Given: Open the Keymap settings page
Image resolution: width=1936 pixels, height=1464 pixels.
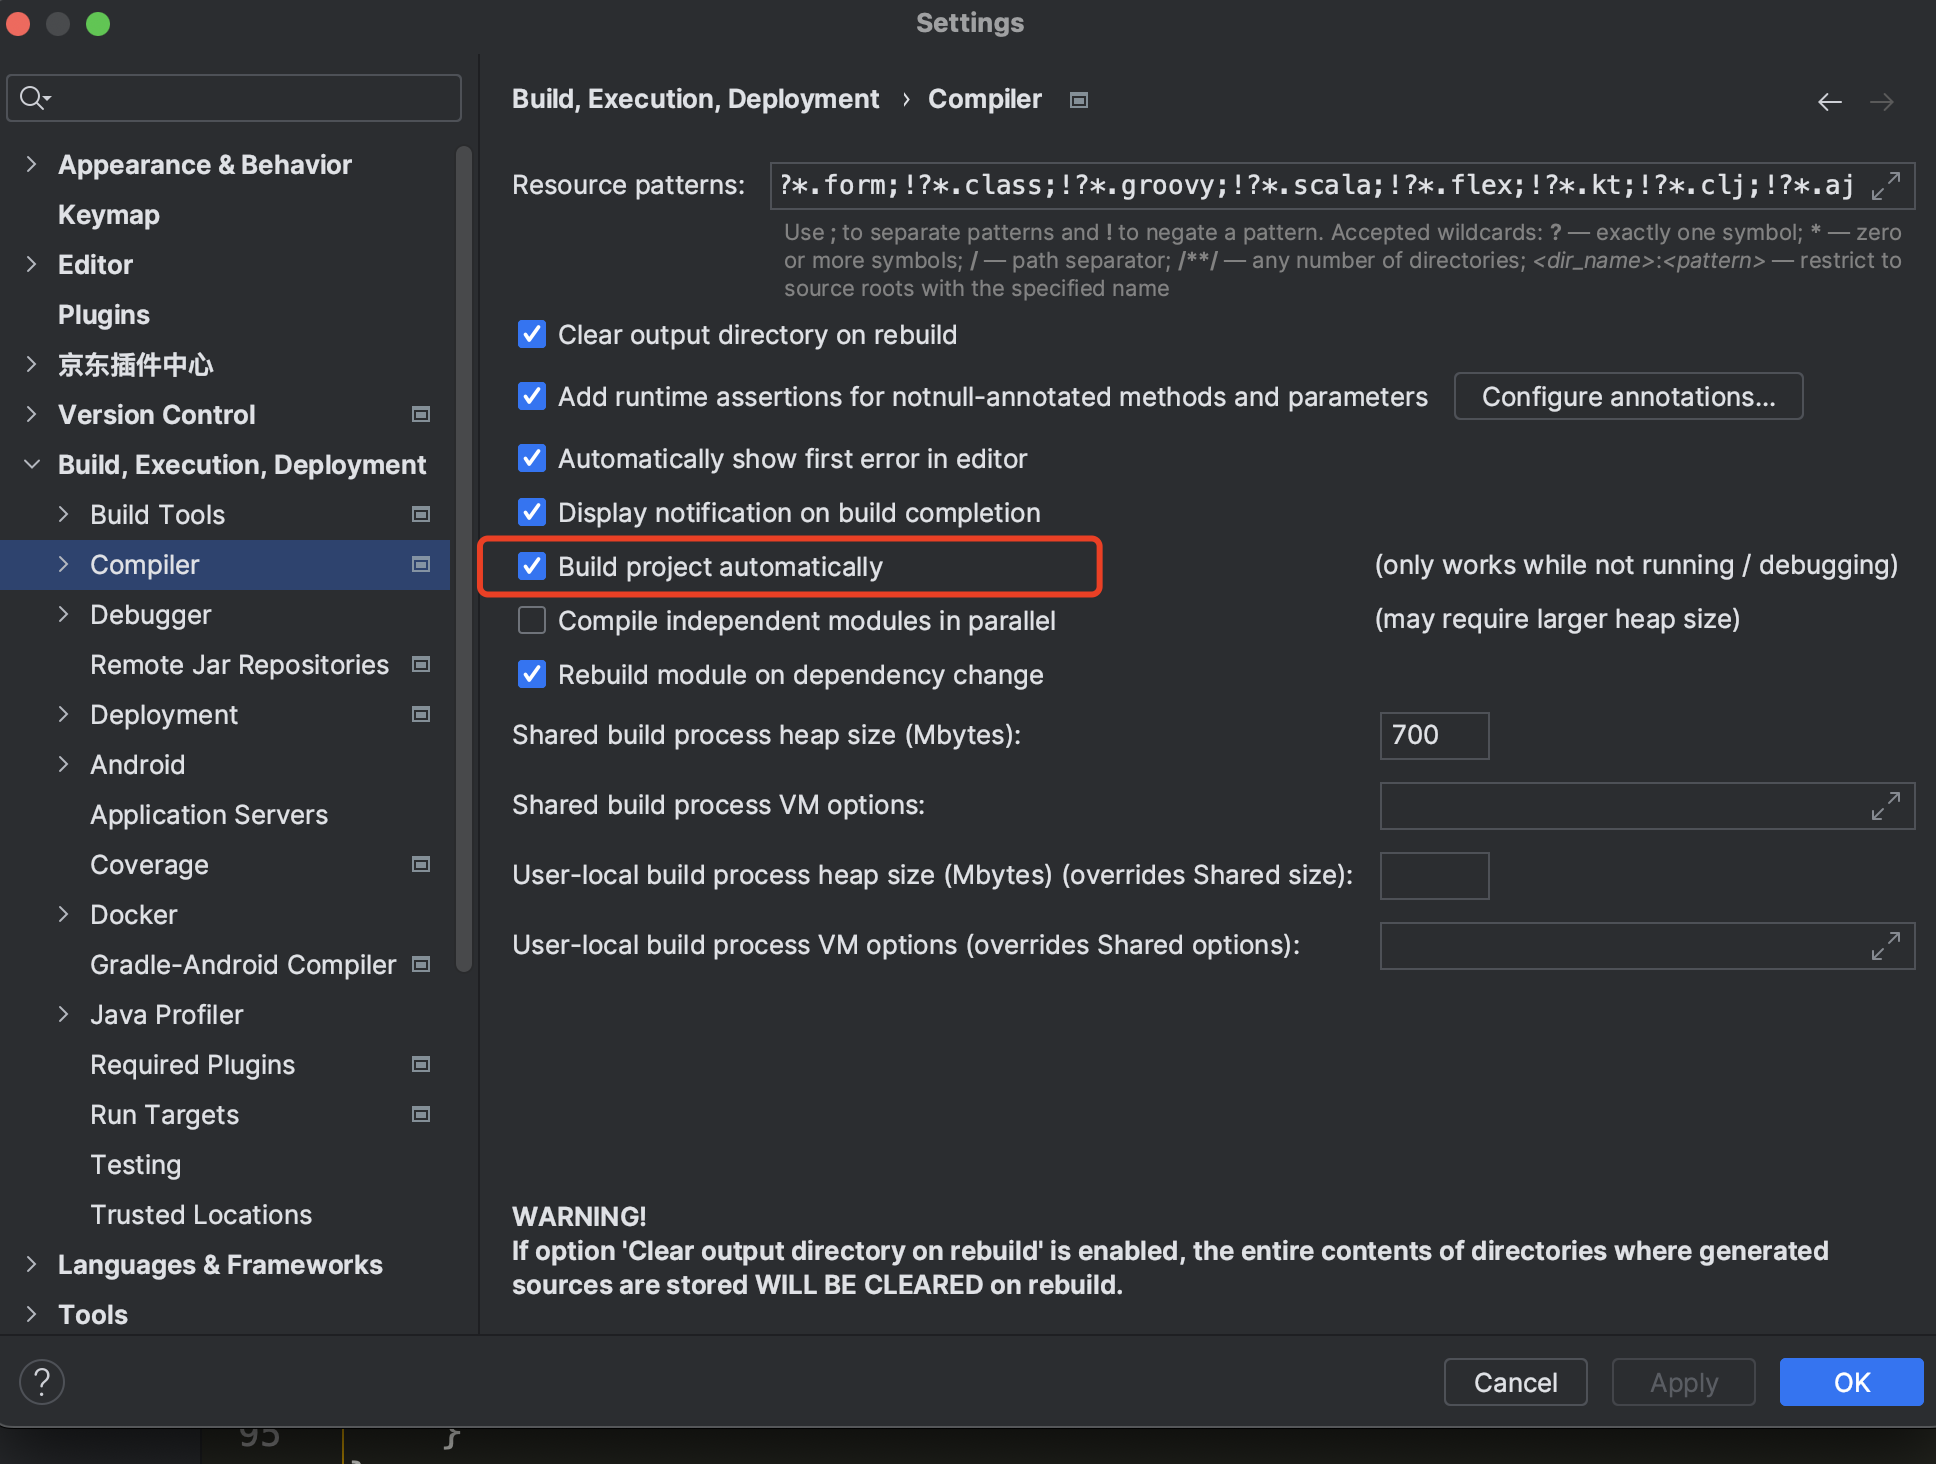Looking at the screenshot, I should click(x=108, y=215).
